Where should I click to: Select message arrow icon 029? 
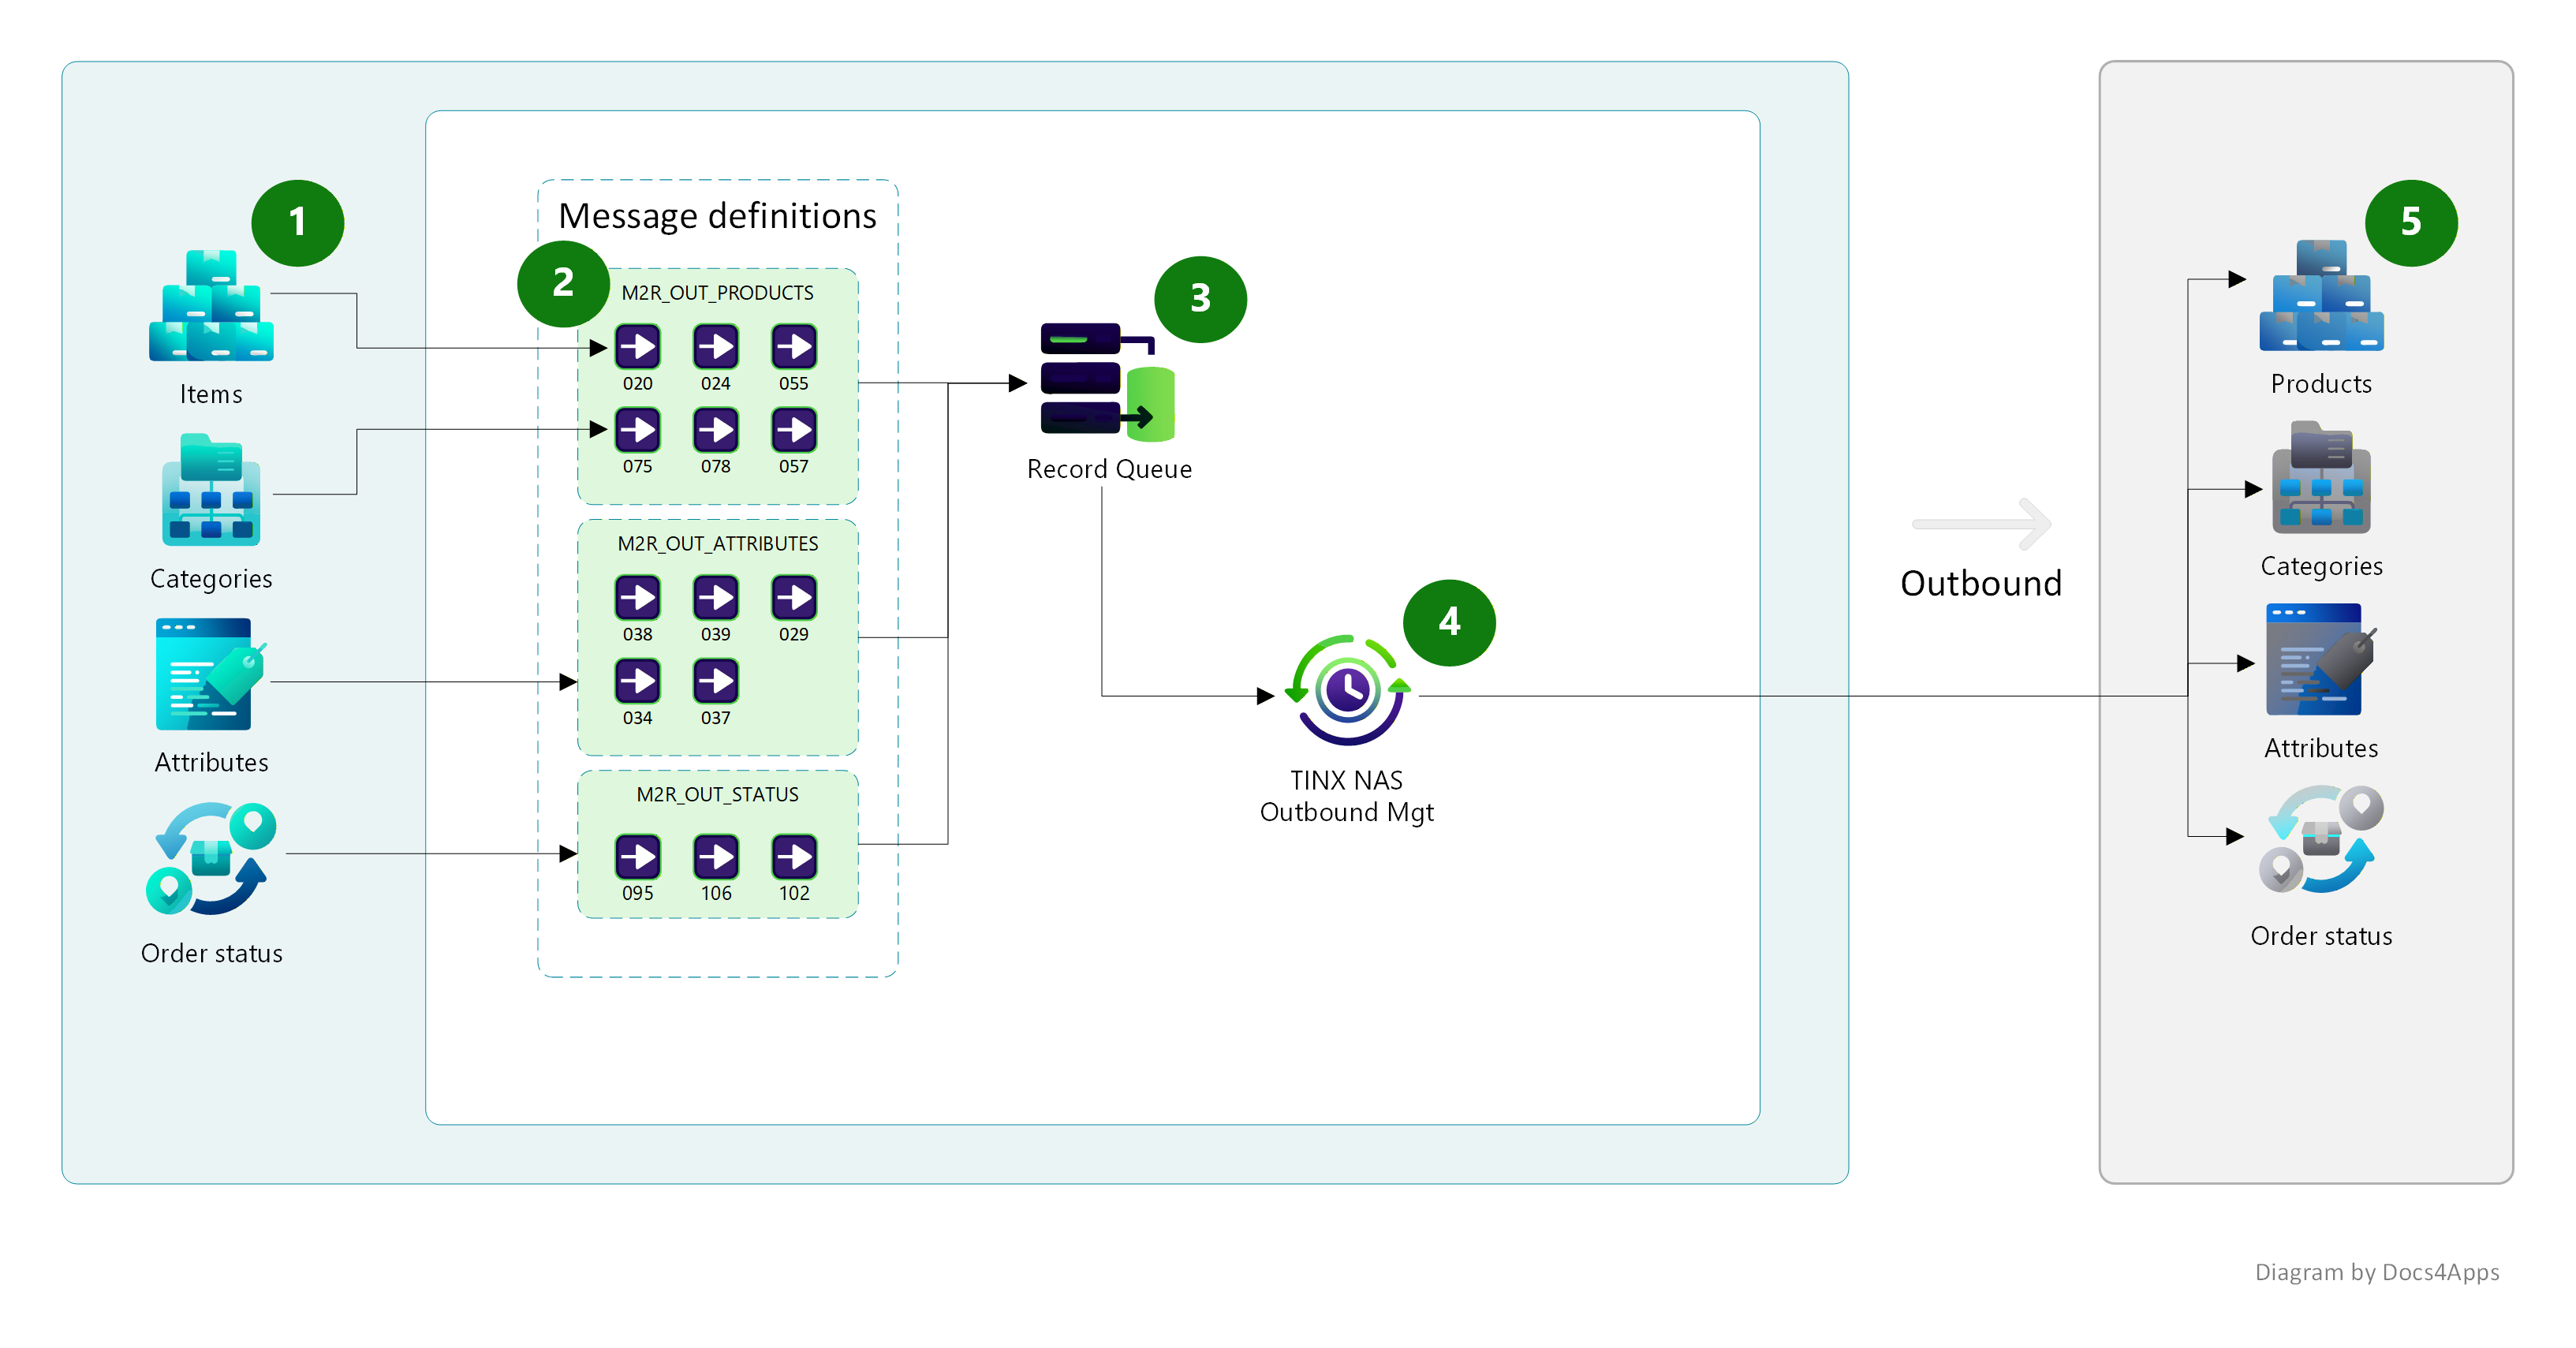pyautogui.click(x=794, y=598)
